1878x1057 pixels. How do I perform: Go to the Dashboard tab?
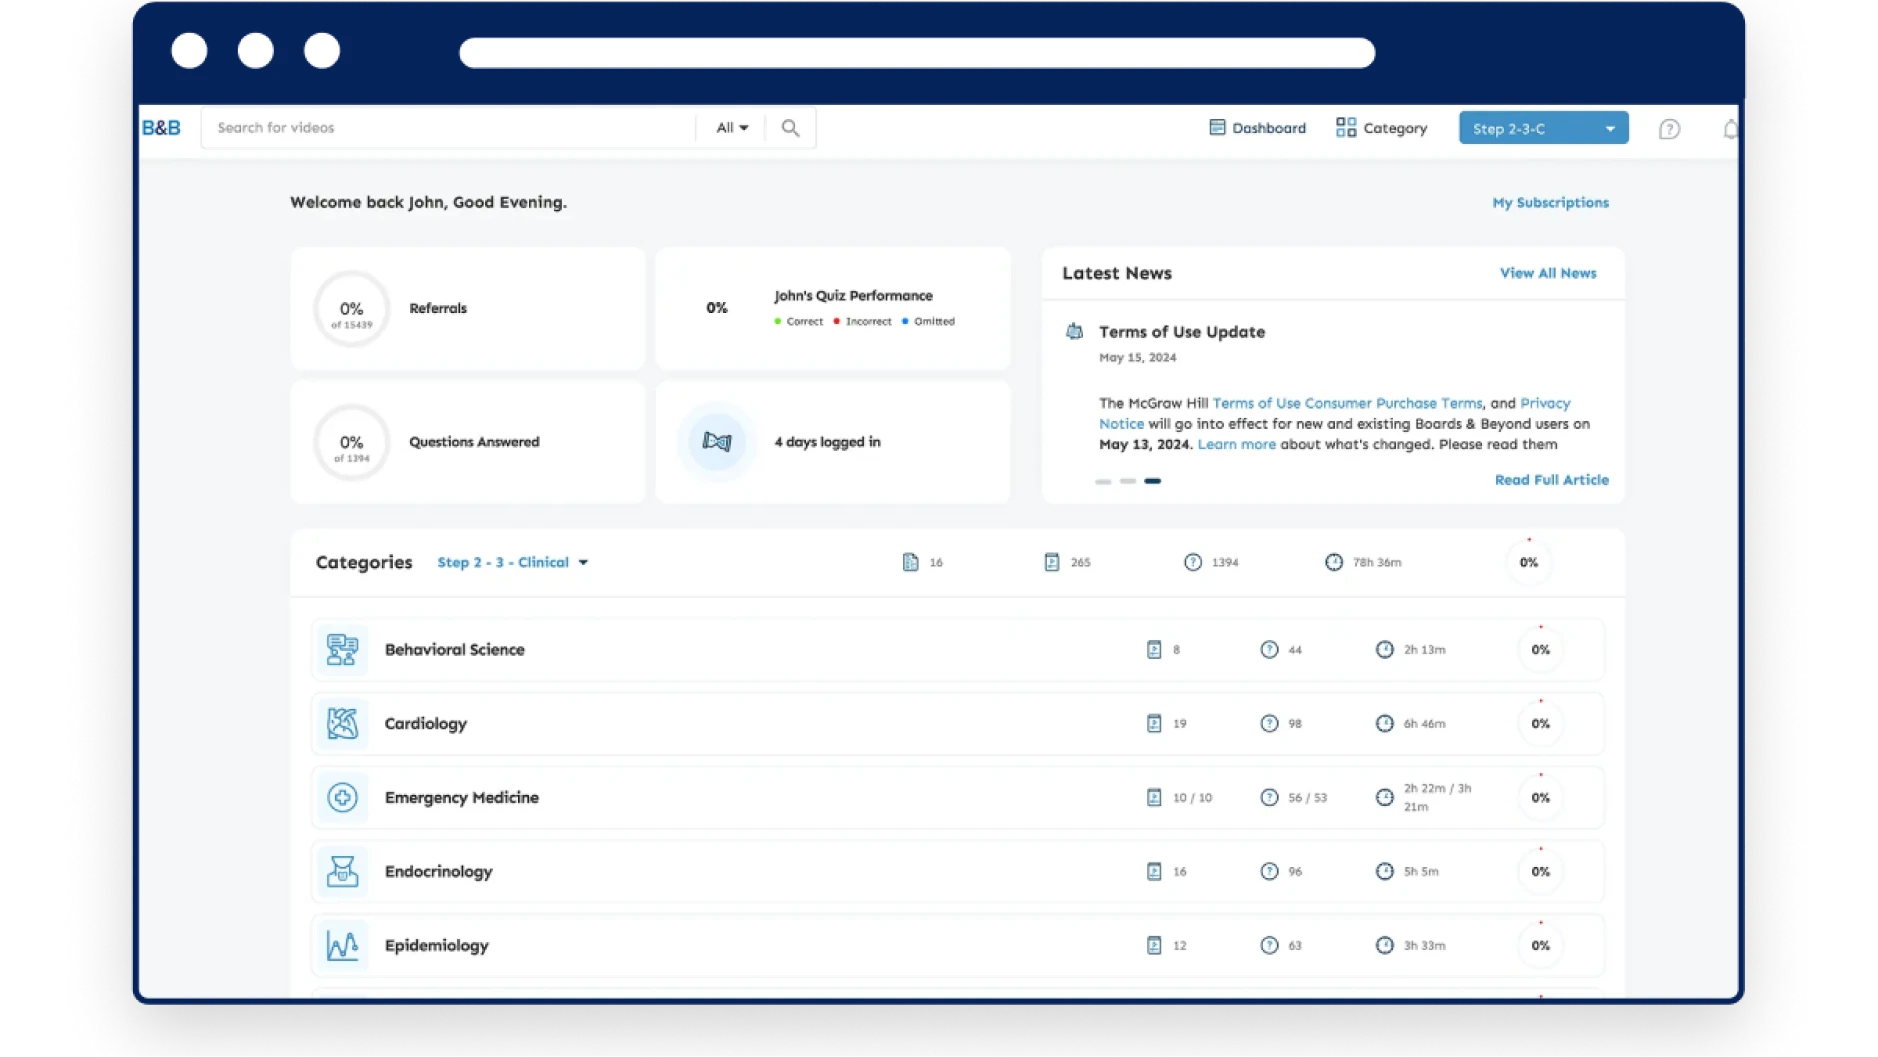coord(1257,128)
